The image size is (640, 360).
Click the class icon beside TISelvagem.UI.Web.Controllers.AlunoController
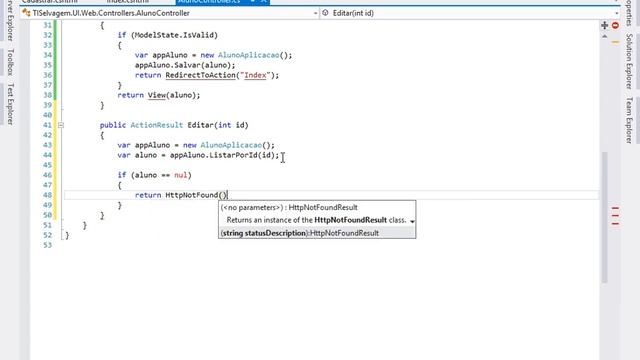[27, 13]
